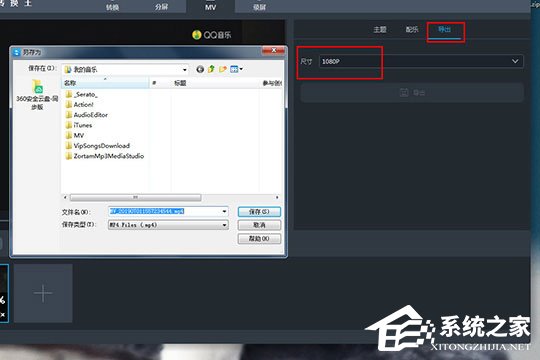Create a new folder in dialog
Viewport: 540px width, 360px height.
click(223, 69)
